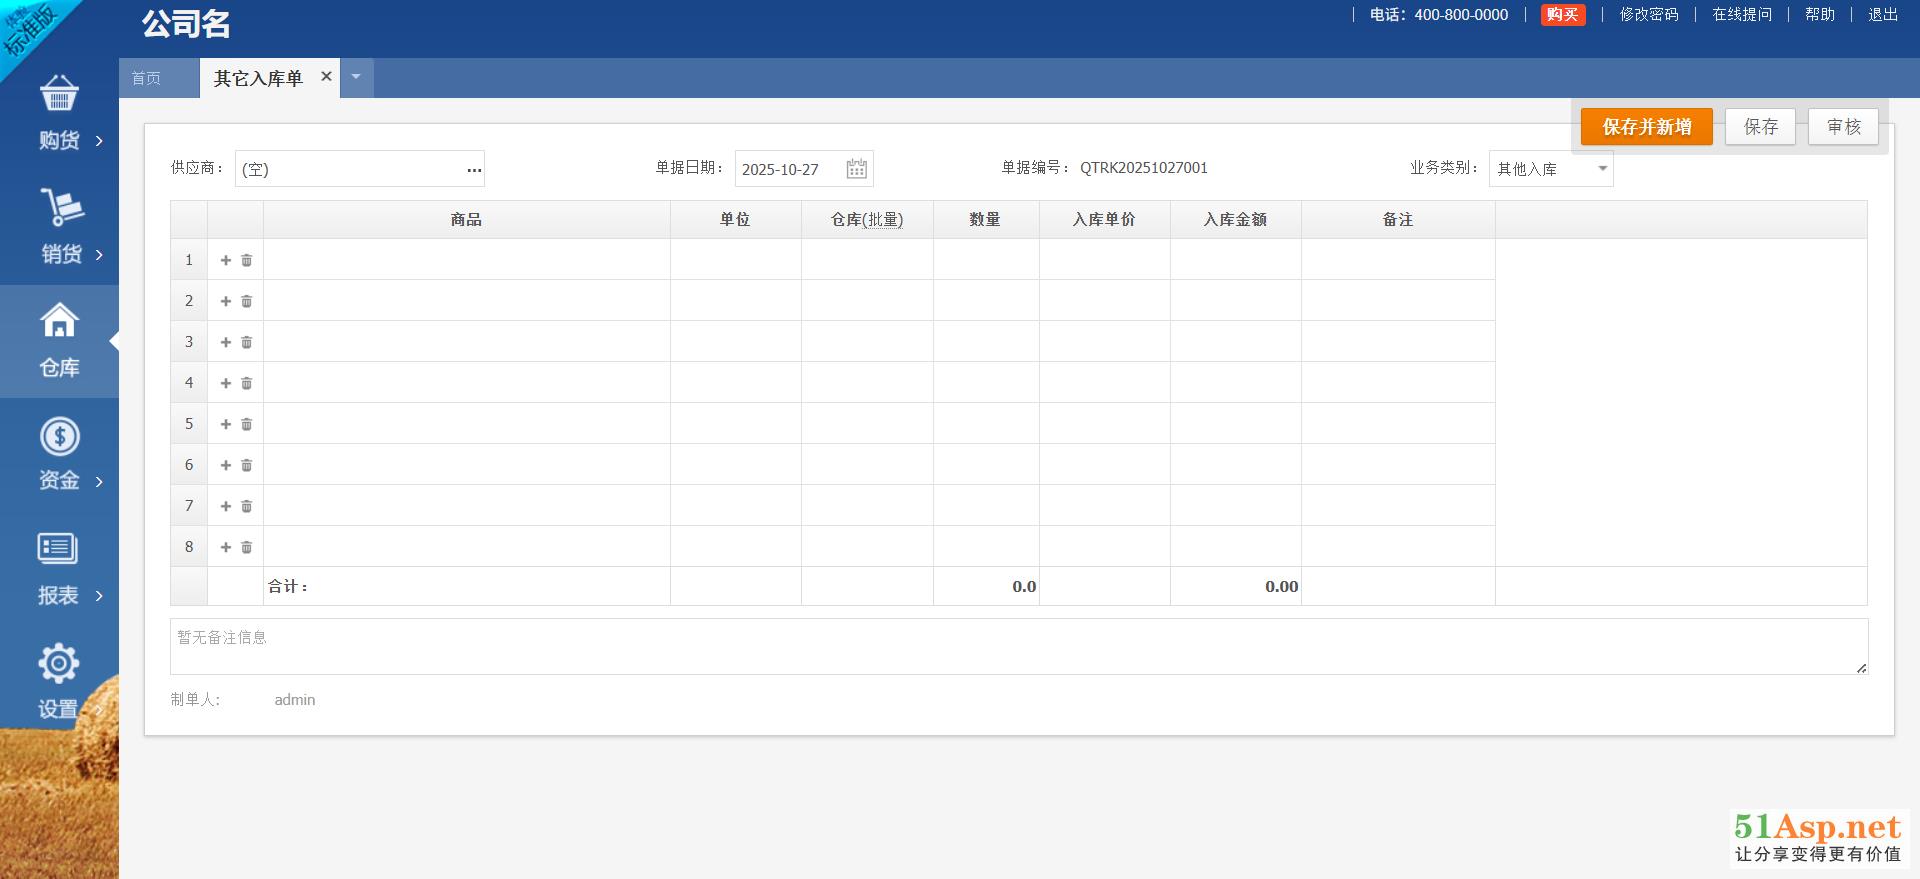Expand the tab list dropdown arrow
The width and height of the screenshot is (1920, 879).
pos(356,77)
